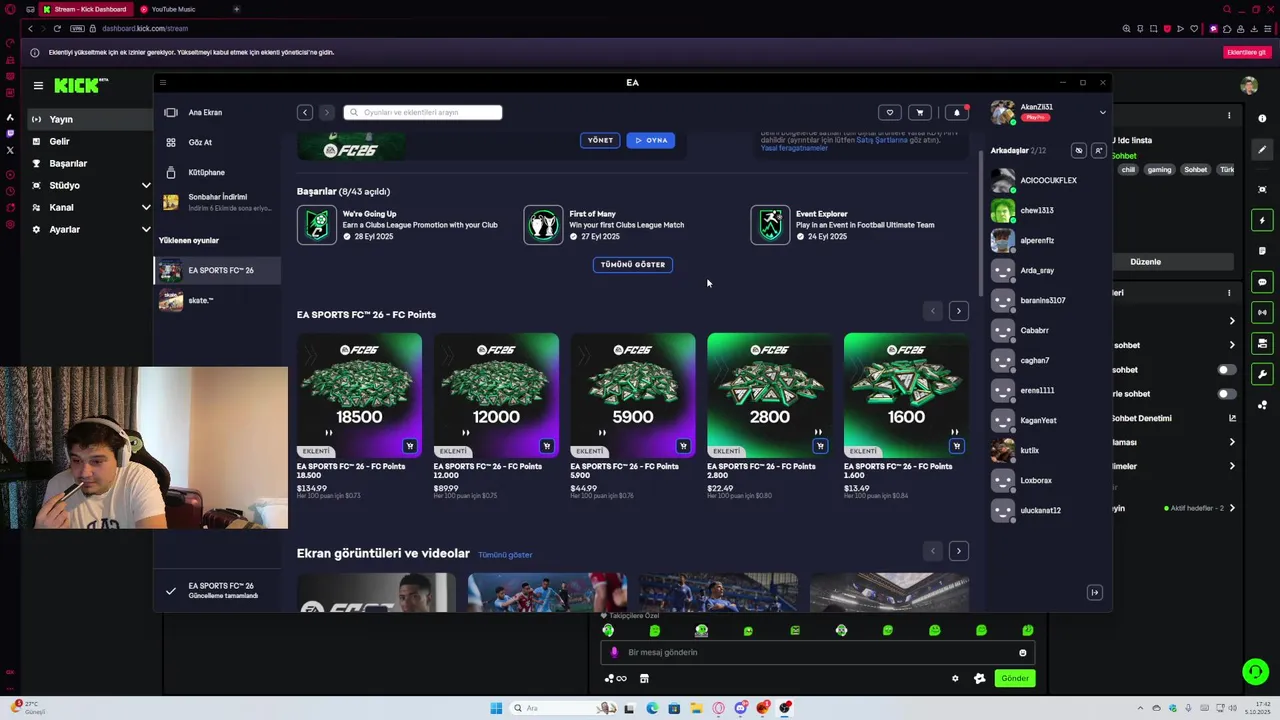
Task: Hide offline friends icon in Arkadaşlar
Action: 1078,150
